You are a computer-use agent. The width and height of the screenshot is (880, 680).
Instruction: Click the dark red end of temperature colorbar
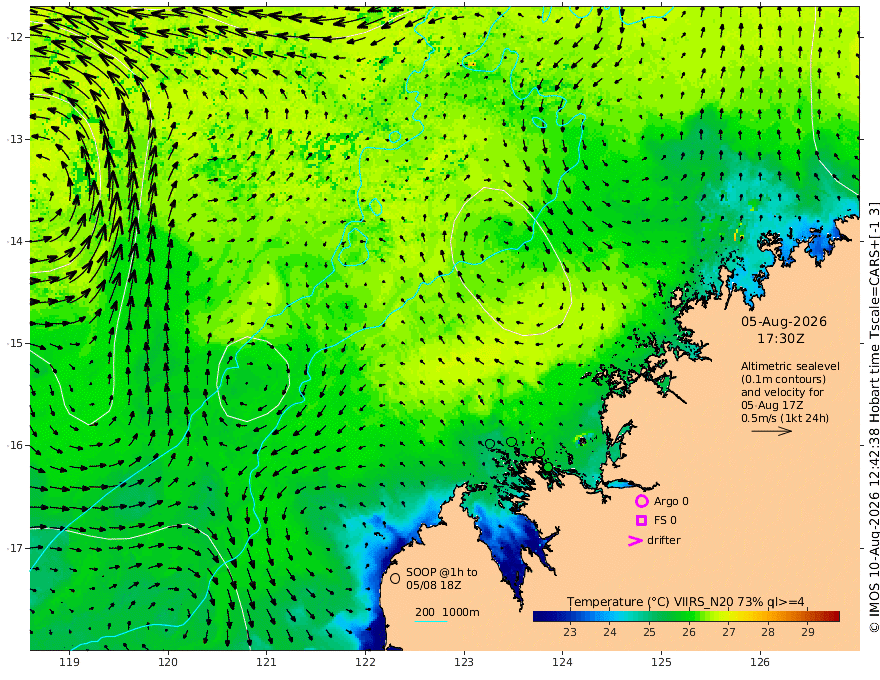point(834,617)
